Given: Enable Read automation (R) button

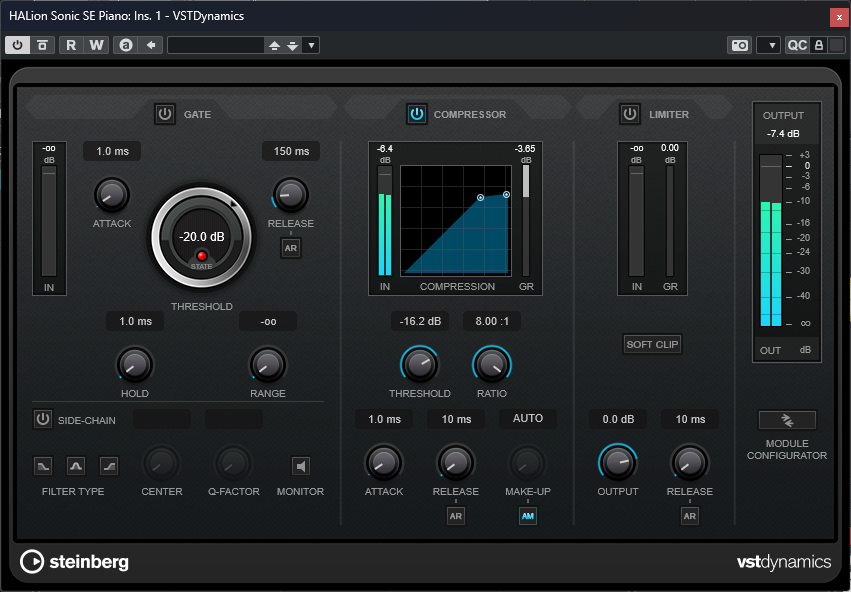Looking at the screenshot, I should 71,45.
